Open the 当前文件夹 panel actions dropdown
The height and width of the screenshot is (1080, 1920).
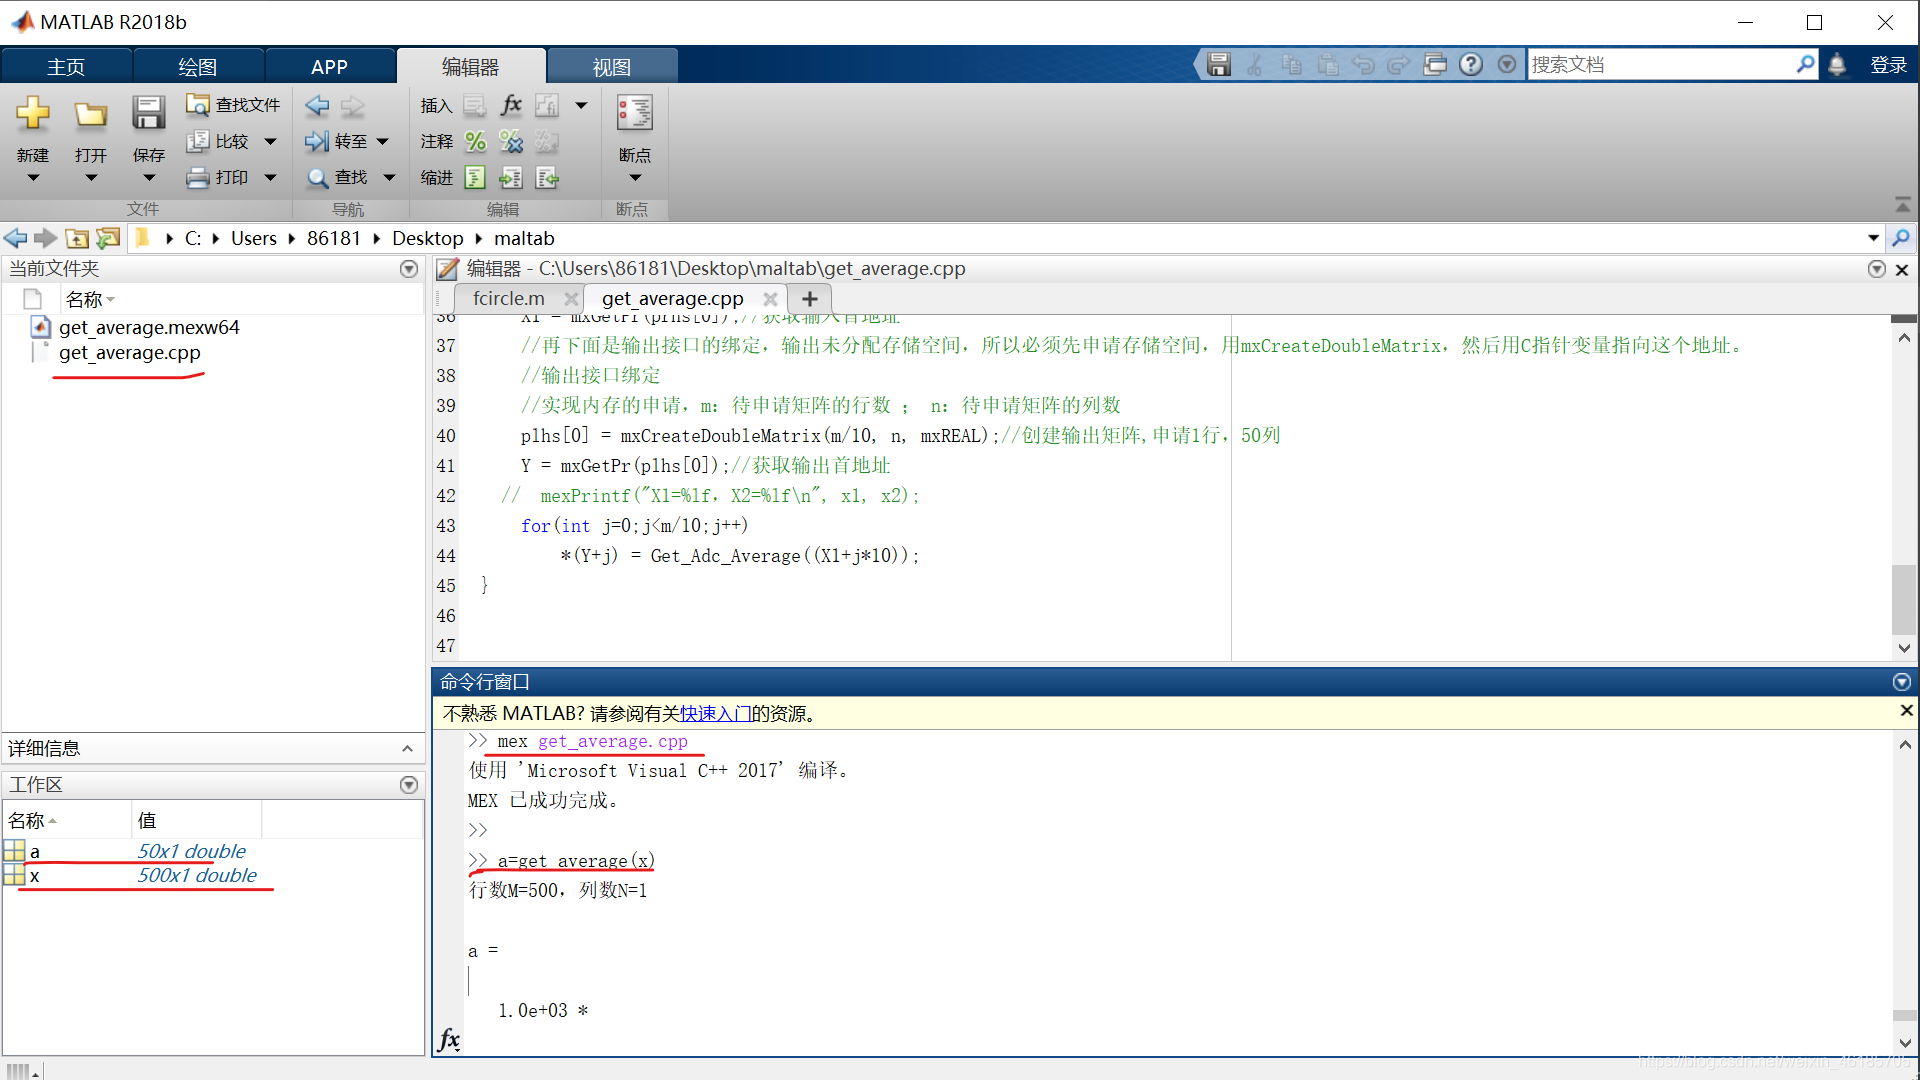[408, 268]
